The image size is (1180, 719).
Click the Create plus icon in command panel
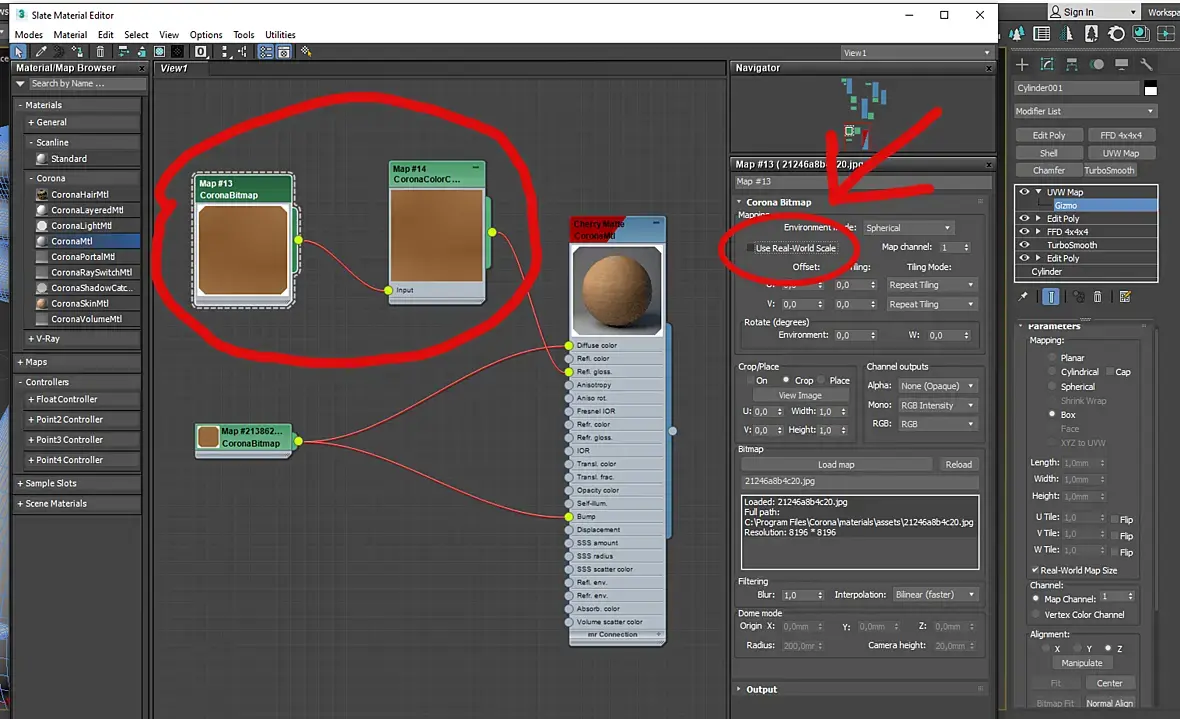tap(1023, 64)
